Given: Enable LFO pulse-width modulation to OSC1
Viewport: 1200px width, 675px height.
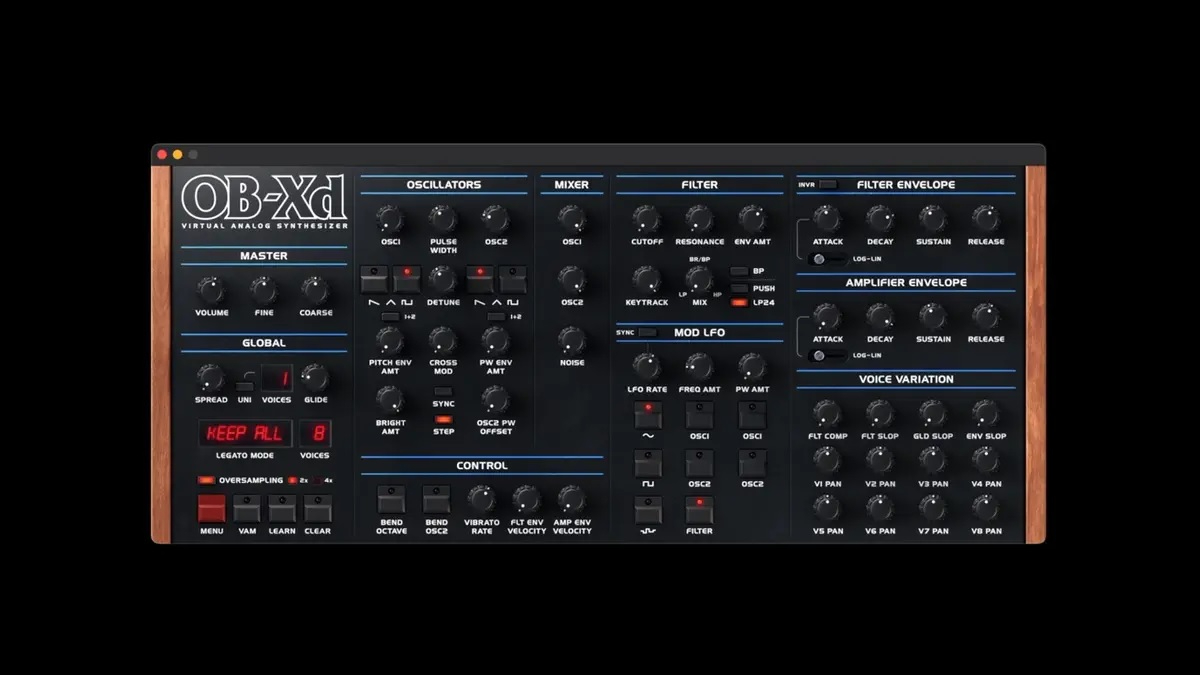Looking at the screenshot, I should click(x=752, y=415).
